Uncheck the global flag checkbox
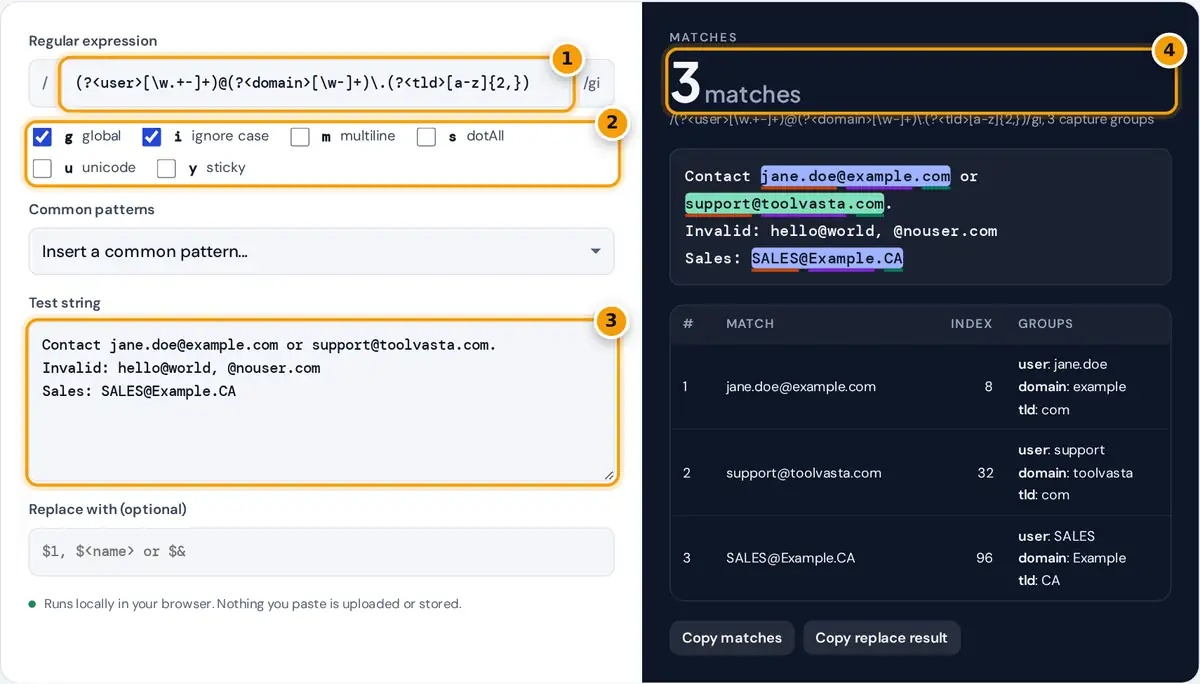This screenshot has width=1200, height=684. pos(42,137)
